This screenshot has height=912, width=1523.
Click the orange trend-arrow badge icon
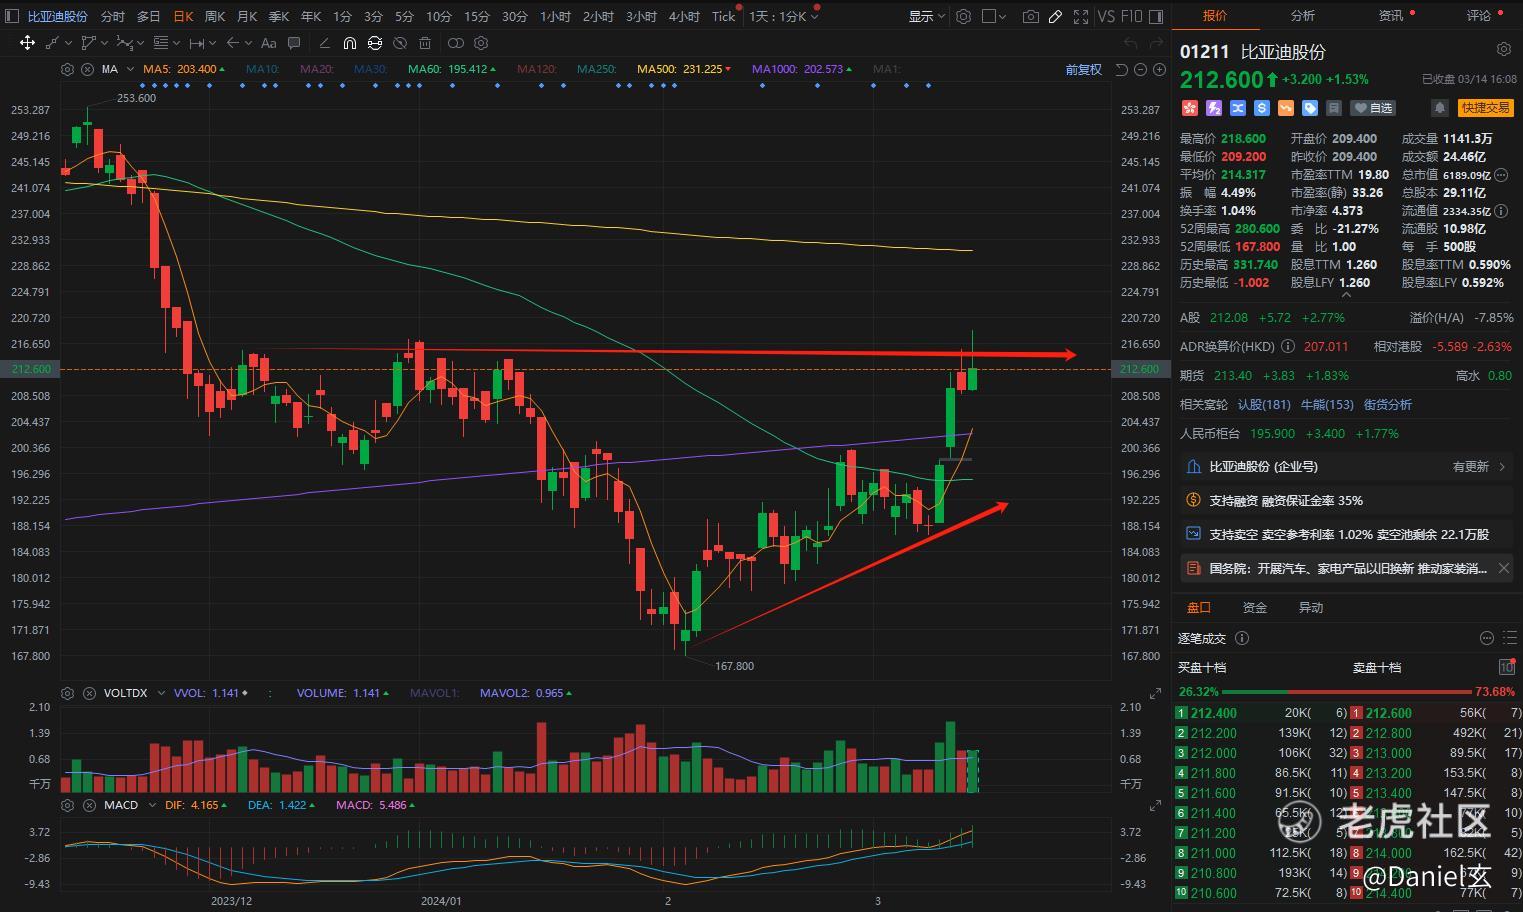coord(1285,108)
